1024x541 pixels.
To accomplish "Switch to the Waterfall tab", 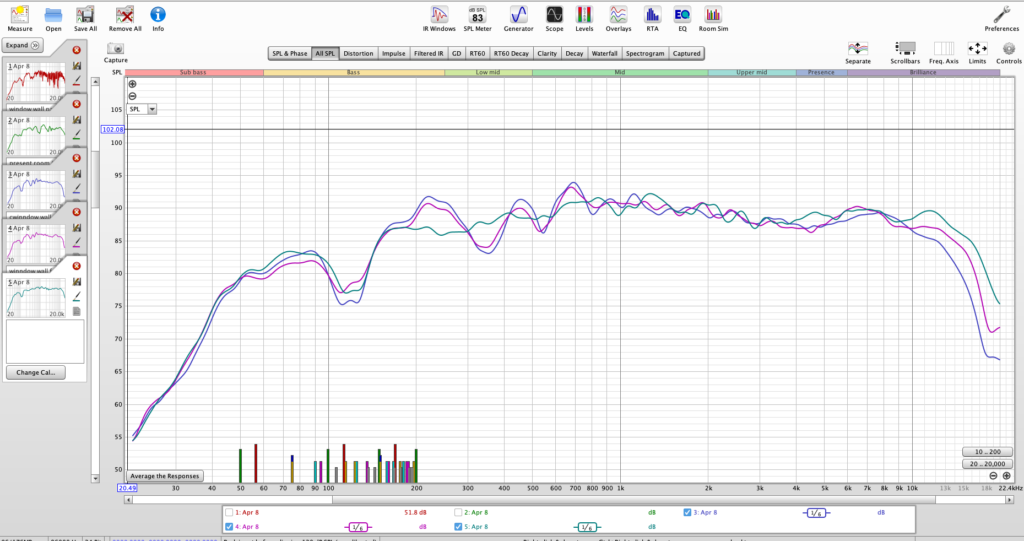I will click(x=604, y=53).
